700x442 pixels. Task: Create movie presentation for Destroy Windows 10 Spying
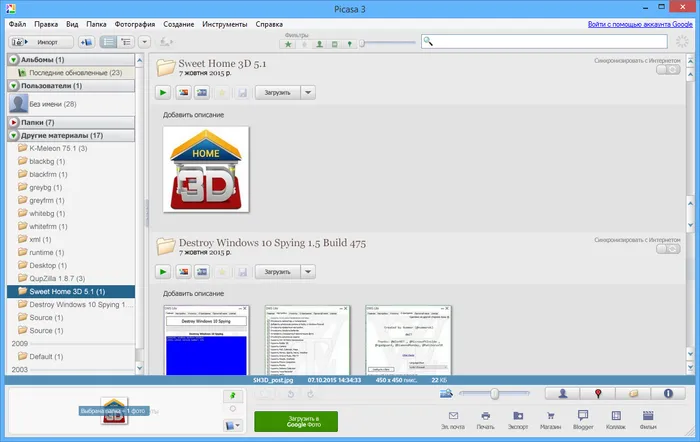(x=202, y=271)
